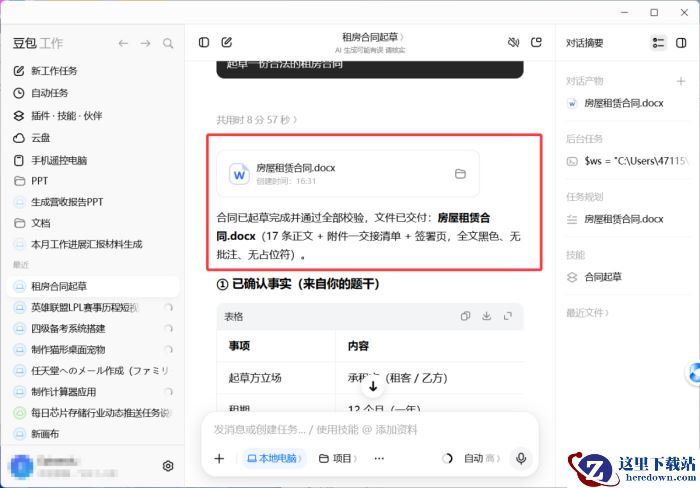The image size is (700, 488).
Task: Click the share conversation icon in header
Action: [536, 42]
